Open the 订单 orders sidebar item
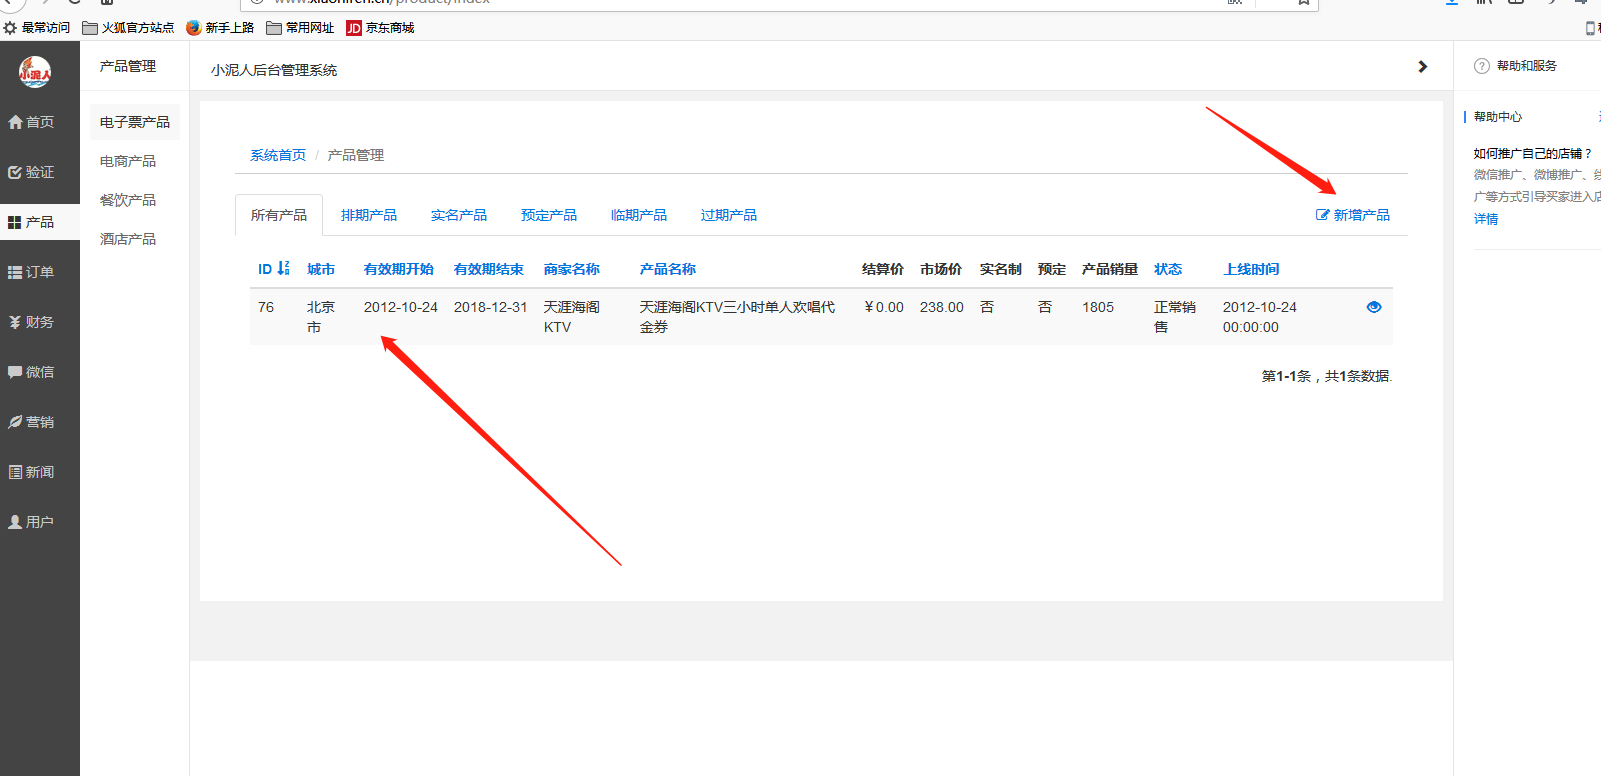Screen dimensions: 1601x776 click(32, 272)
